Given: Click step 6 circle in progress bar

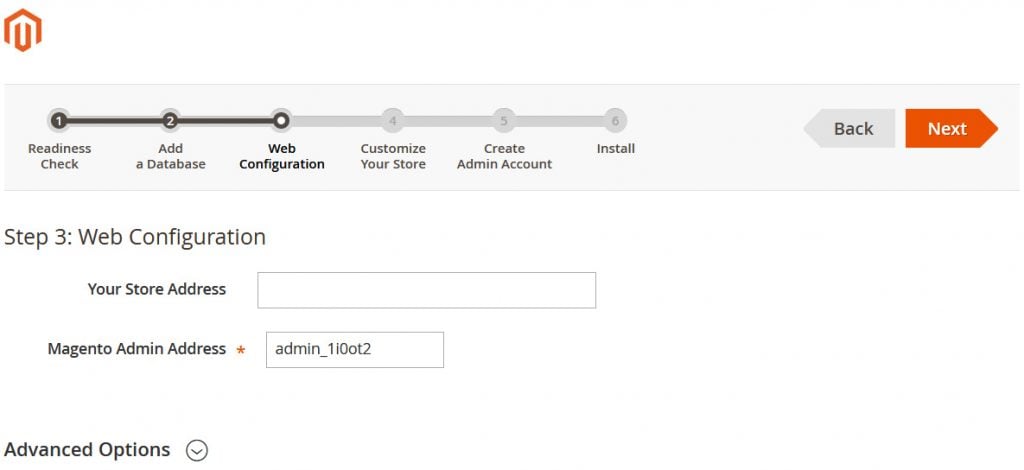Looking at the screenshot, I should tap(615, 121).
